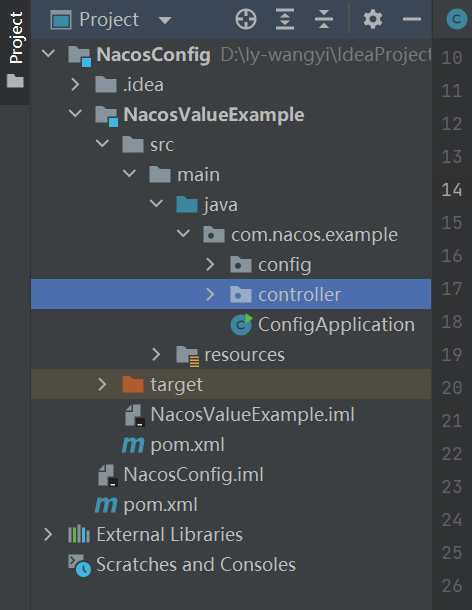Select the target folder label
Image resolution: width=472 pixels, height=610 pixels.
tap(176, 385)
